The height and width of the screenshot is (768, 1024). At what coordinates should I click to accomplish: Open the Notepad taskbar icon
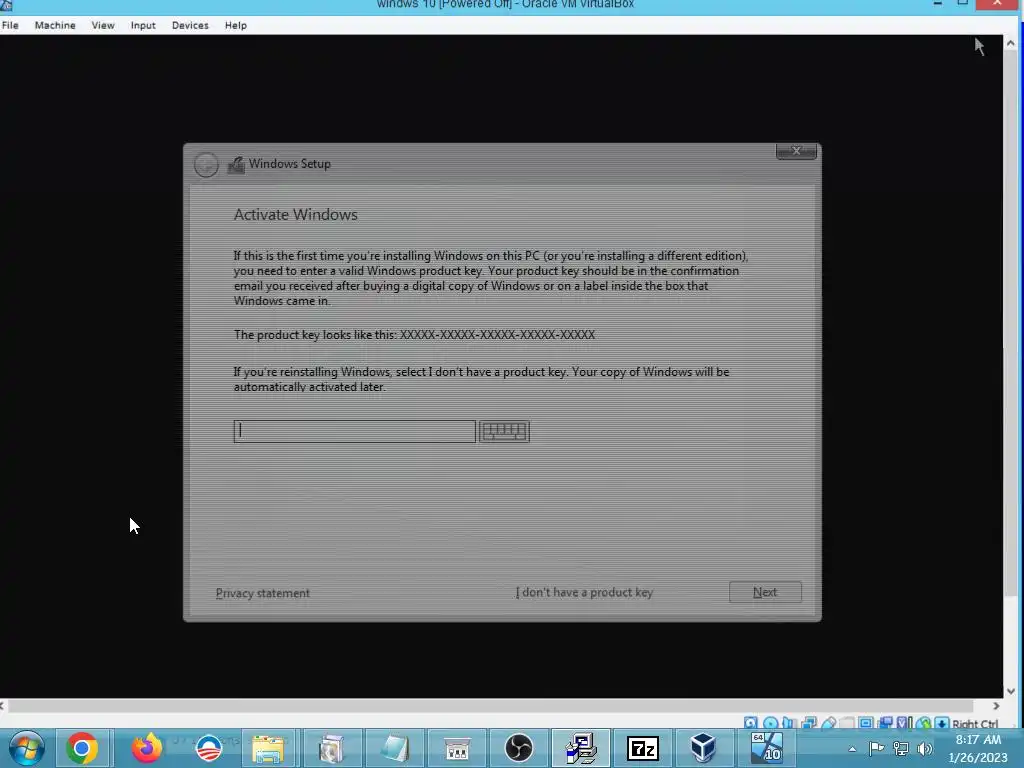(394, 748)
